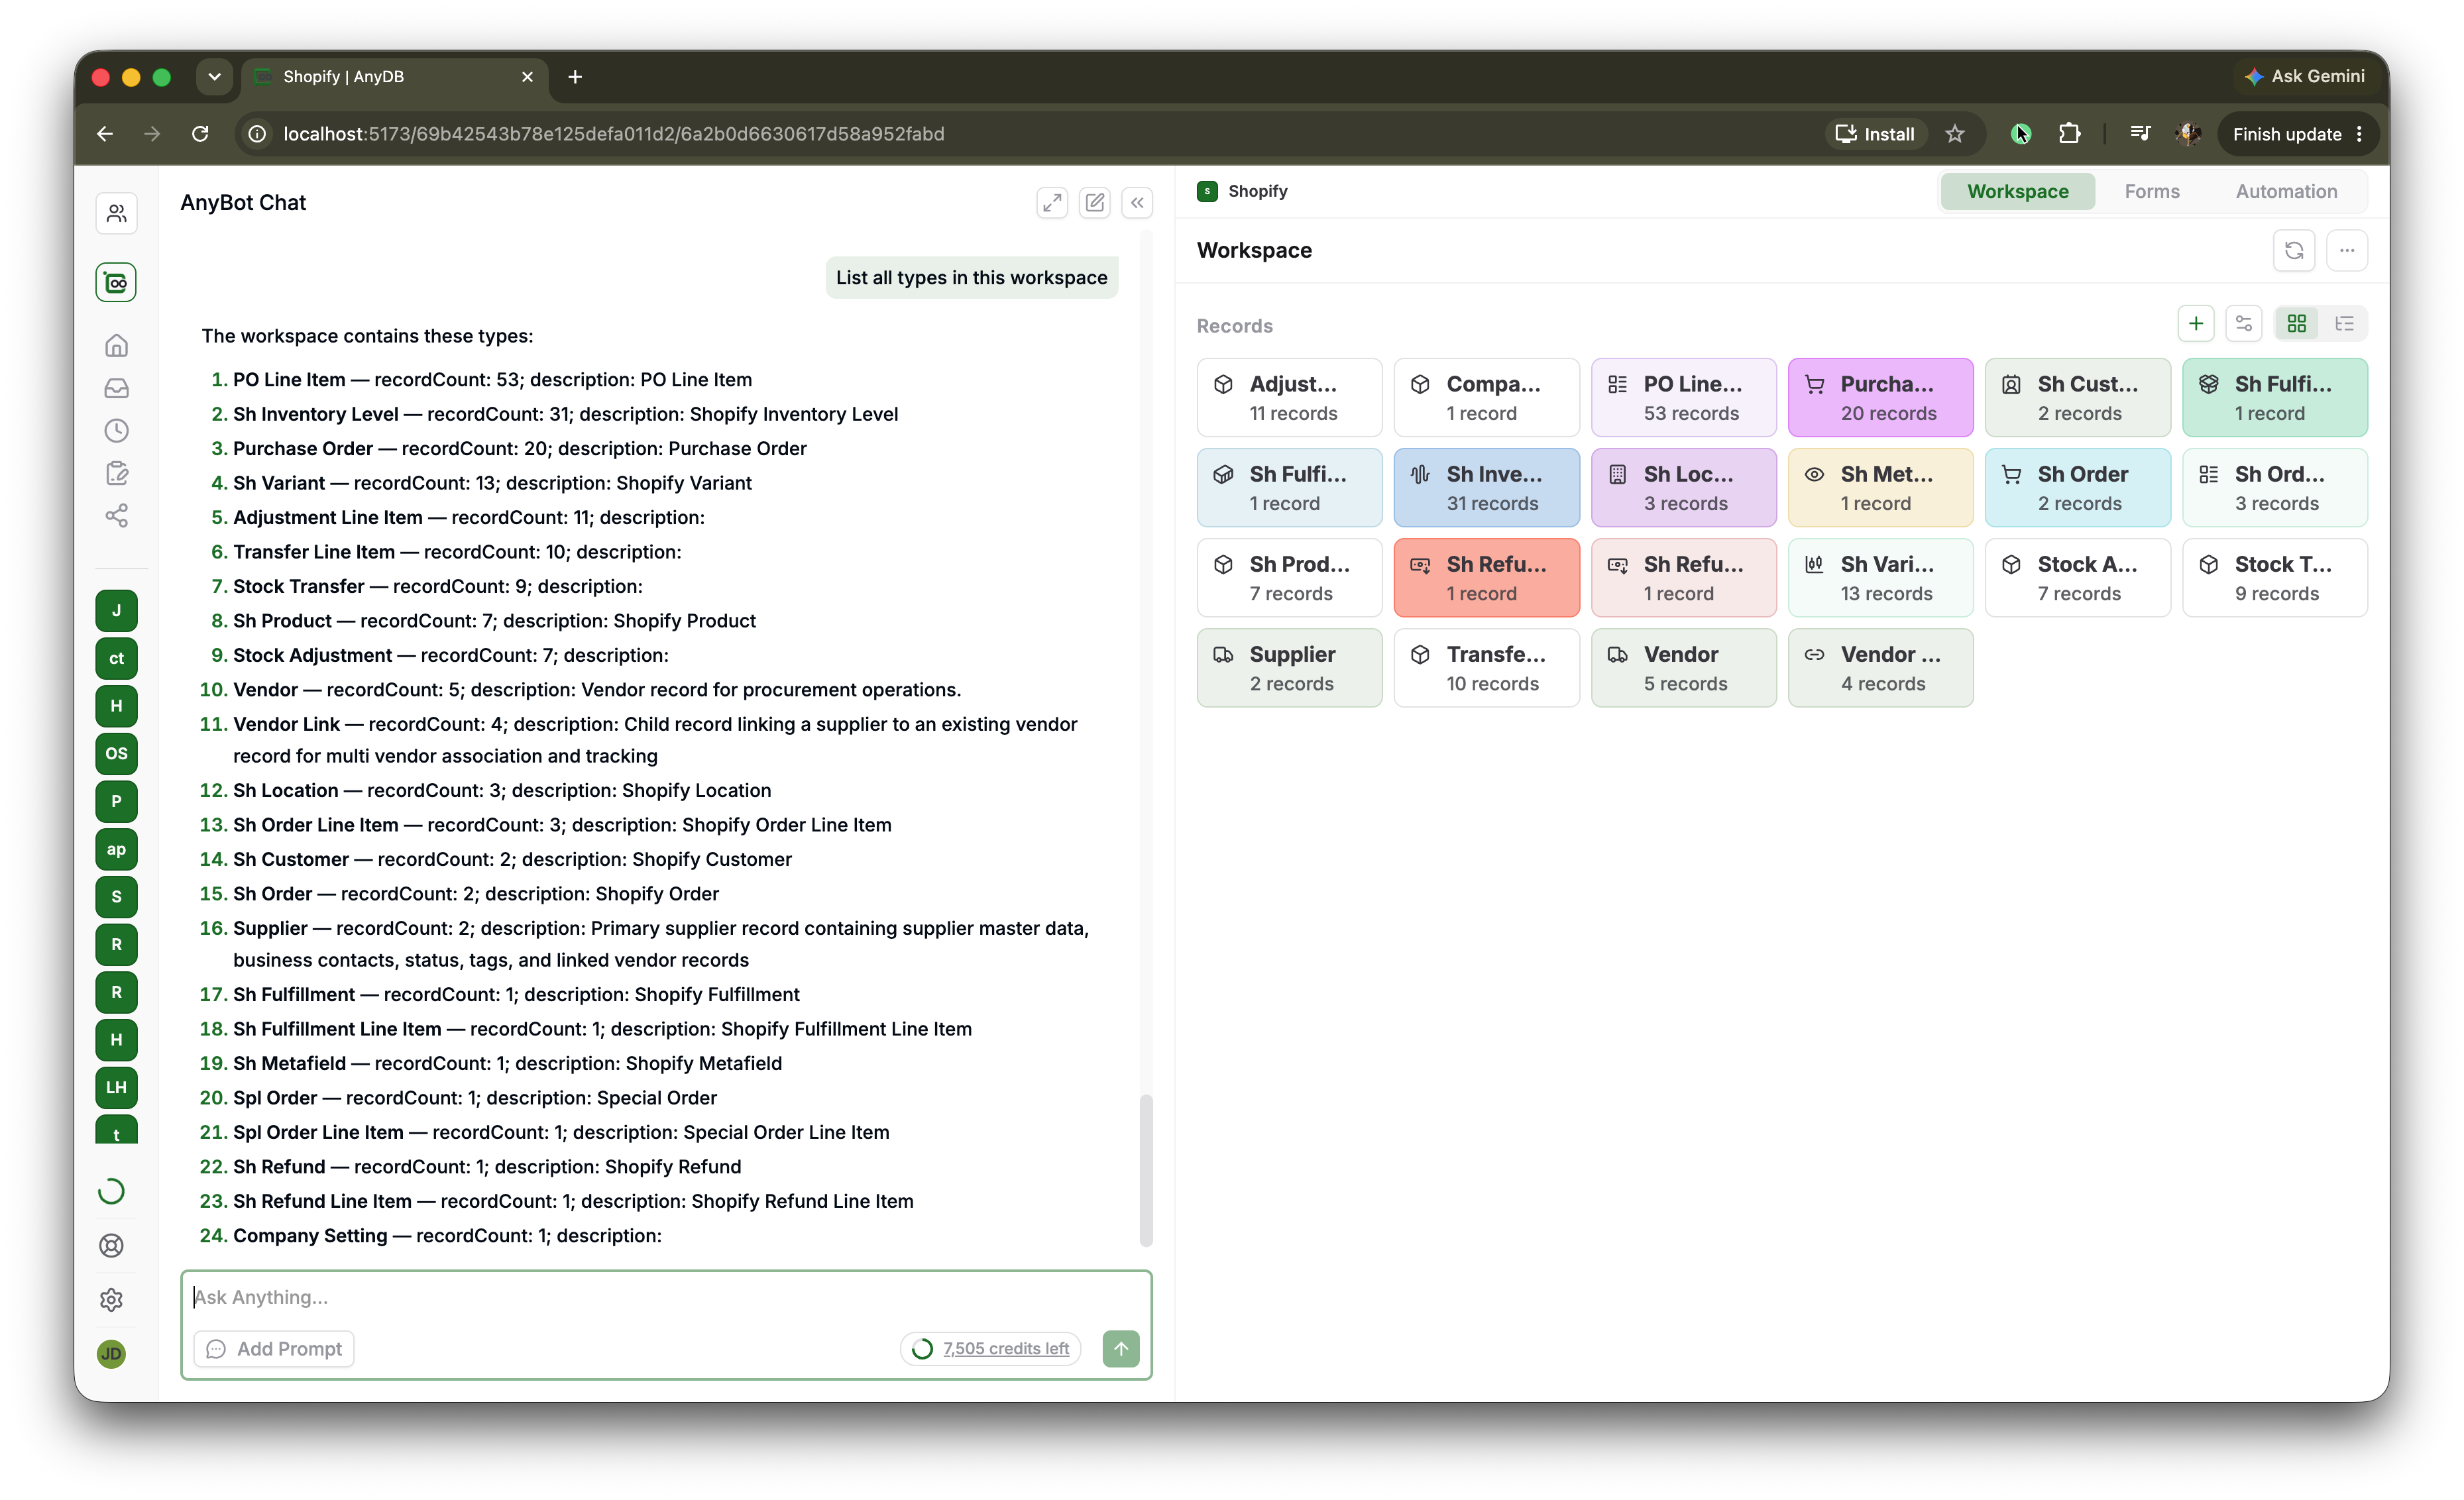This screenshot has height=1500, width=2464.
Task: Switch to the Forms tab
Action: (2152, 191)
